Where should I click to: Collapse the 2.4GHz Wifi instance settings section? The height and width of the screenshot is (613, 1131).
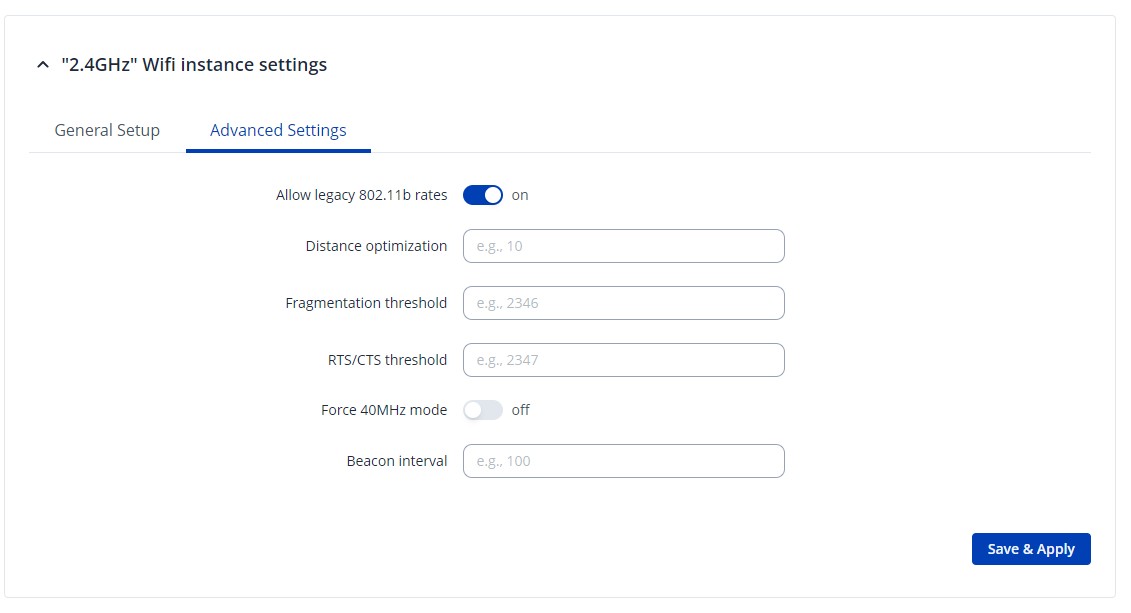(42, 65)
